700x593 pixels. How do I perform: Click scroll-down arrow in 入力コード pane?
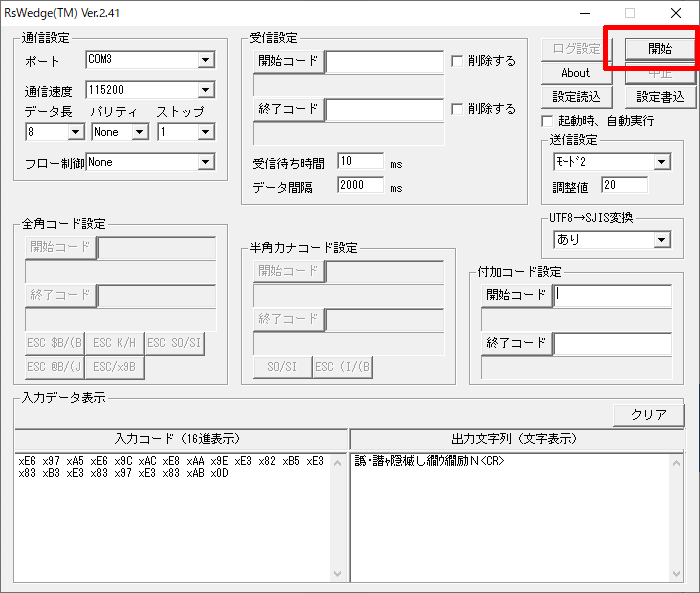[x=338, y=574]
